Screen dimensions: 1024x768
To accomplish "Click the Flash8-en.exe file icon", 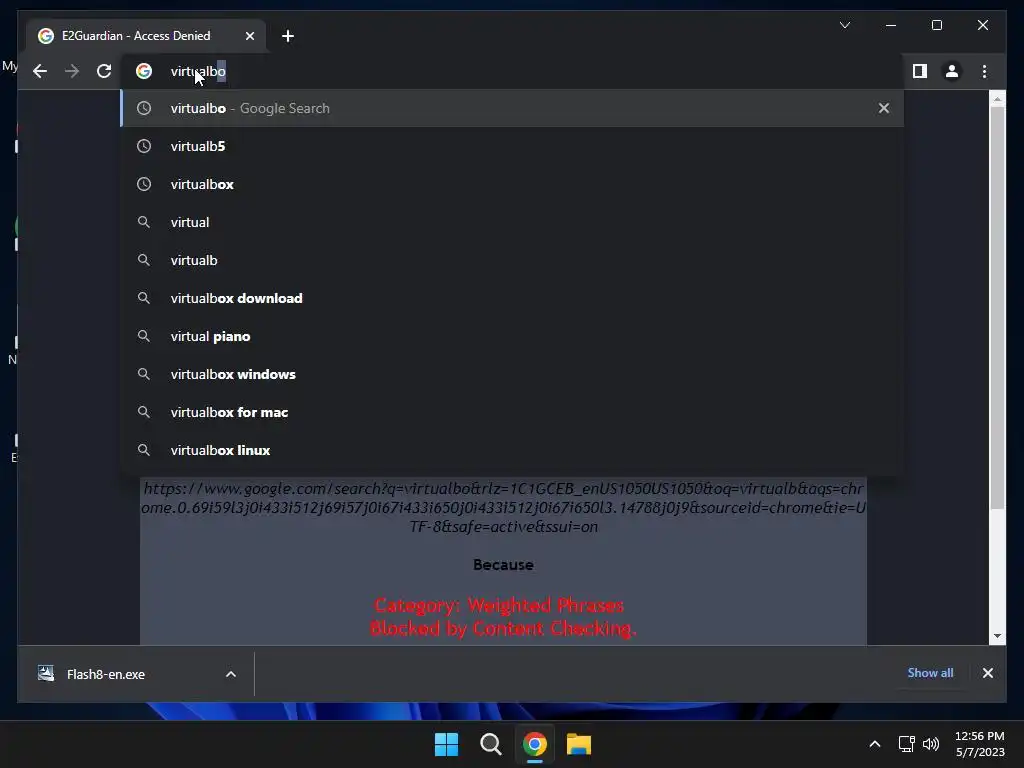I will [x=46, y=673].
